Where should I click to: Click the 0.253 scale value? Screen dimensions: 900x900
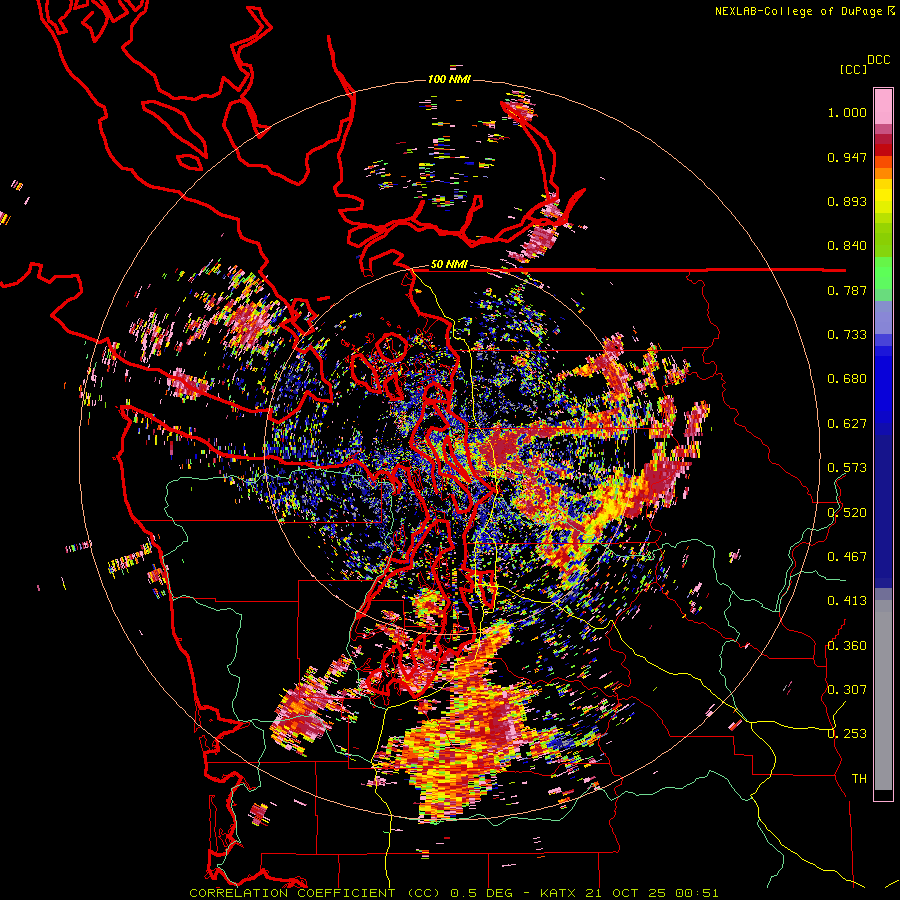point(847,734)
